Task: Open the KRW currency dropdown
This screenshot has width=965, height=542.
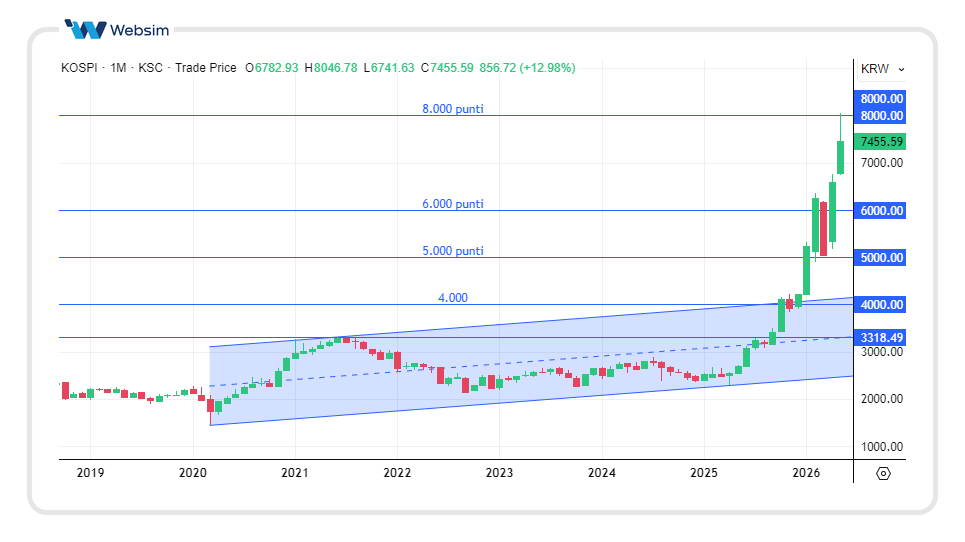Action: point(882,69)
